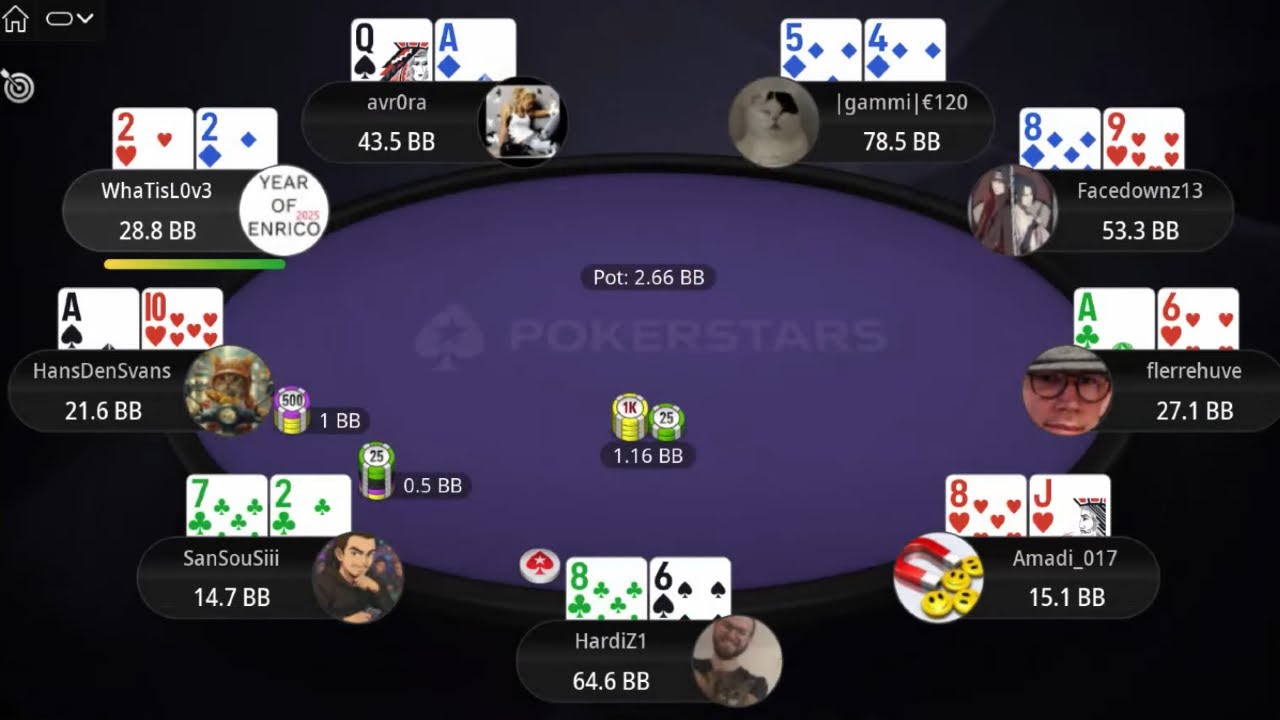This screenshot has height=720, width=1280.
Task: Select the red dealer button chip
Action: 539,566
